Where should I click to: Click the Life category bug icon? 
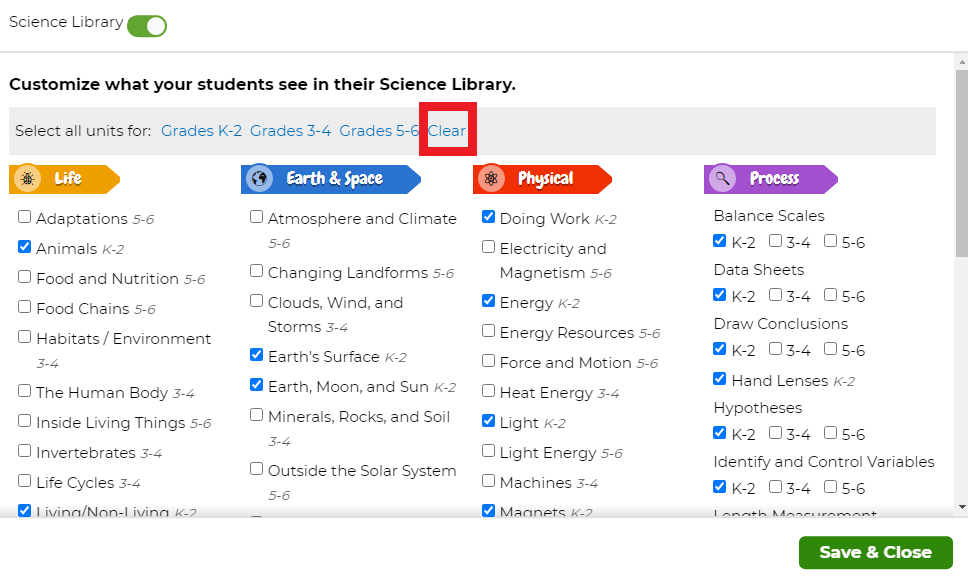[28, 179]
